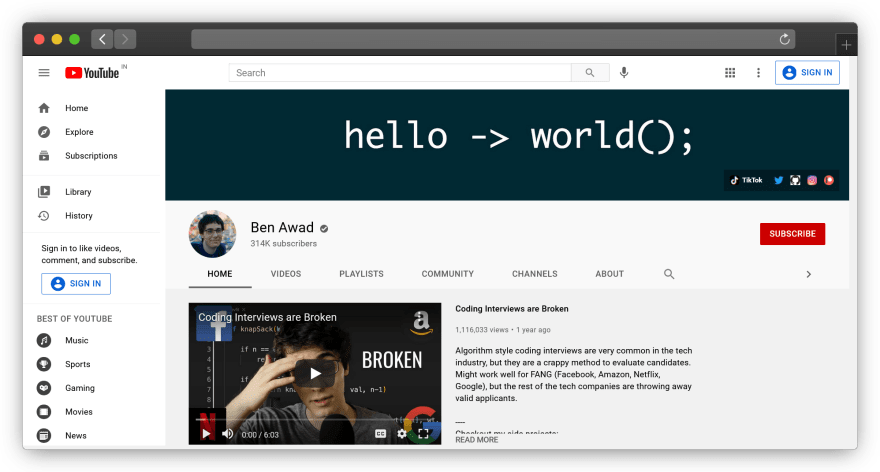This screenshot has width=880, height=472.
Task: Click the video progress bar
Action: [315, 420]
